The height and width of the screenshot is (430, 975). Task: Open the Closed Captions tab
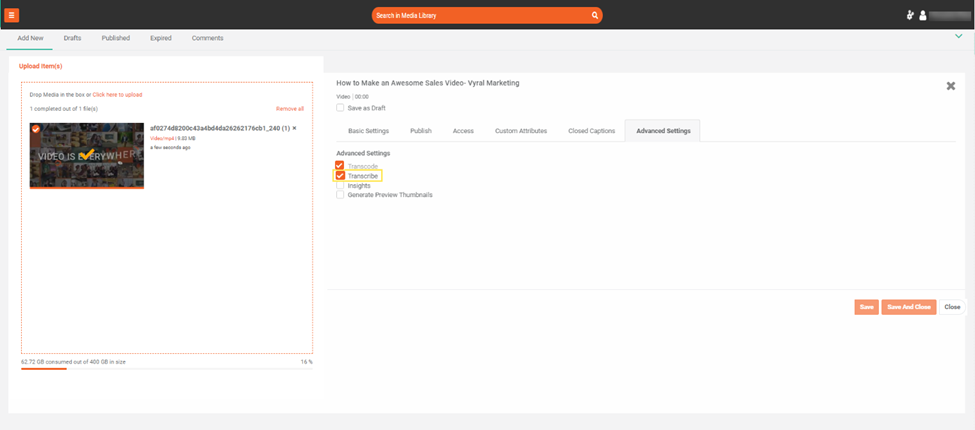click(x=591, y=131)
